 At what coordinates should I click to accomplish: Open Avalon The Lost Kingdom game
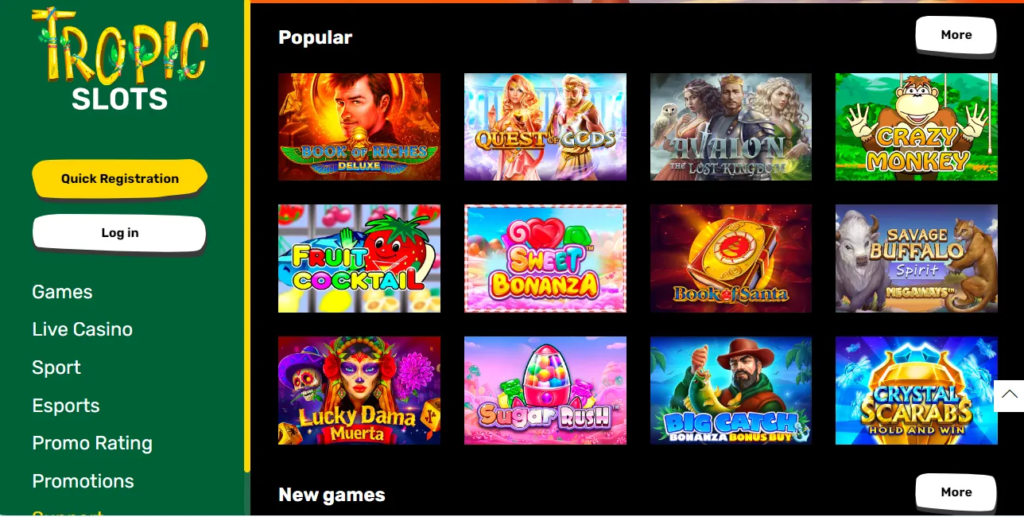[731, 127]
